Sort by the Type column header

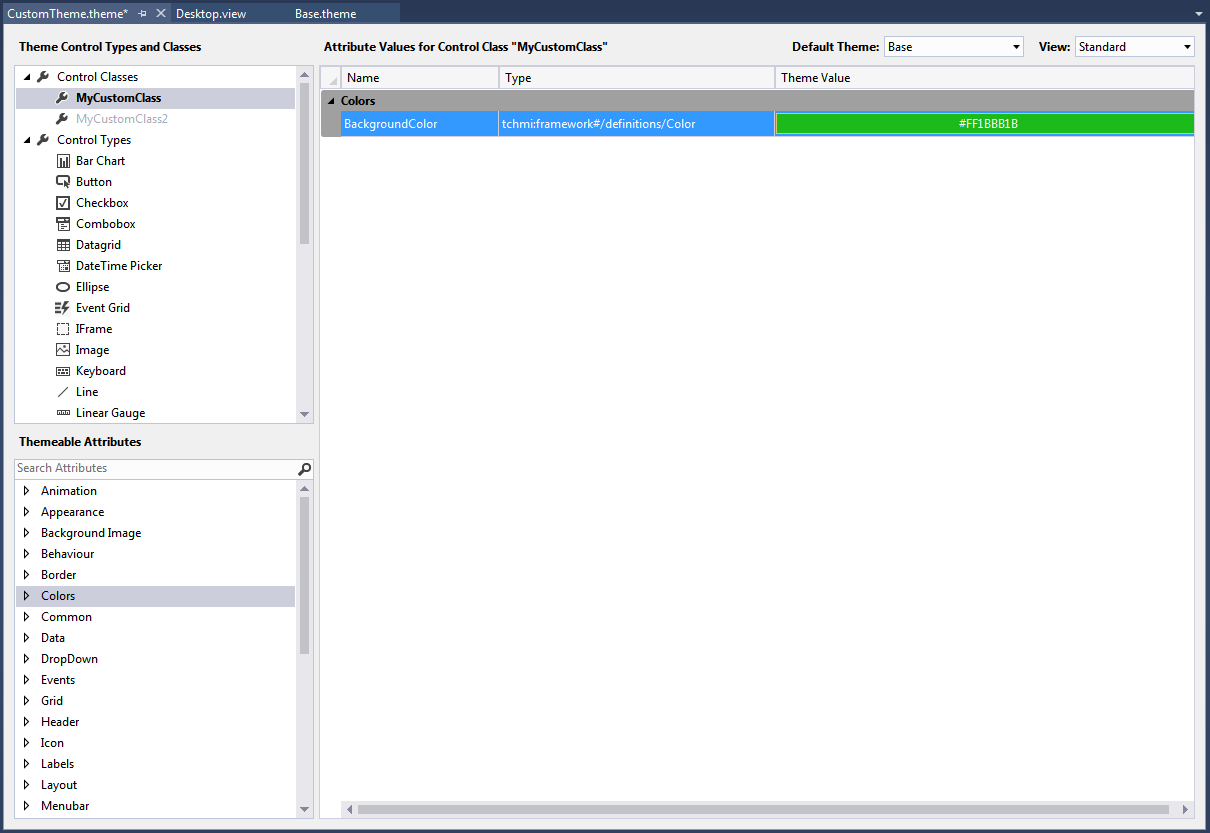pyautogui.click(x=637, y=78)
